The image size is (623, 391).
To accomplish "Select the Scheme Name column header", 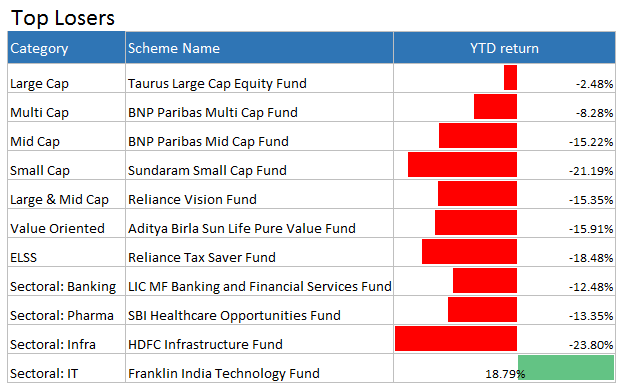I will pos(259,48).
